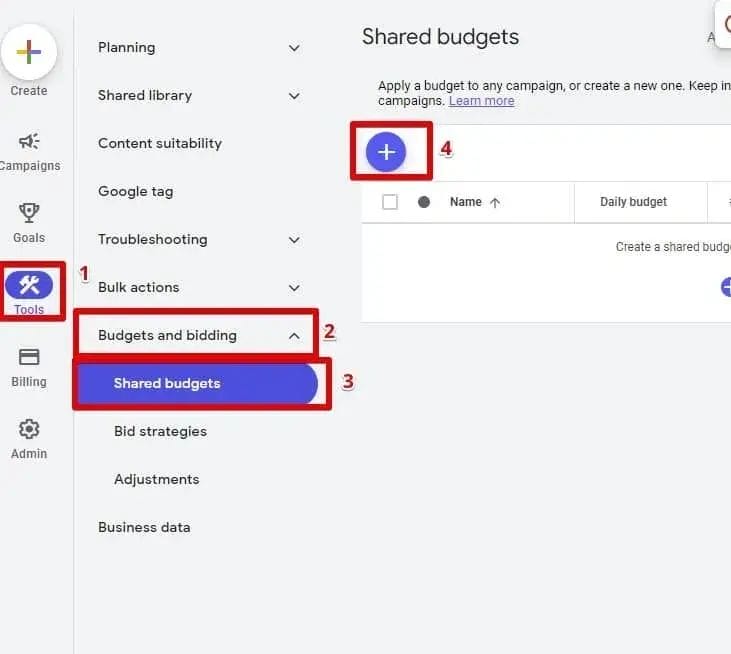The height and width of the screenshot is (654, 731).
Task: Go to Adjustments
Action: 157,480
